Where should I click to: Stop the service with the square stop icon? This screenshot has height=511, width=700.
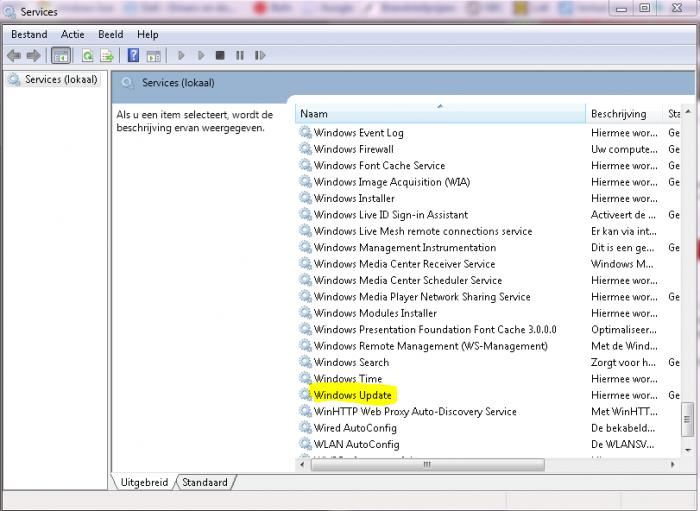tap(220, 55)
